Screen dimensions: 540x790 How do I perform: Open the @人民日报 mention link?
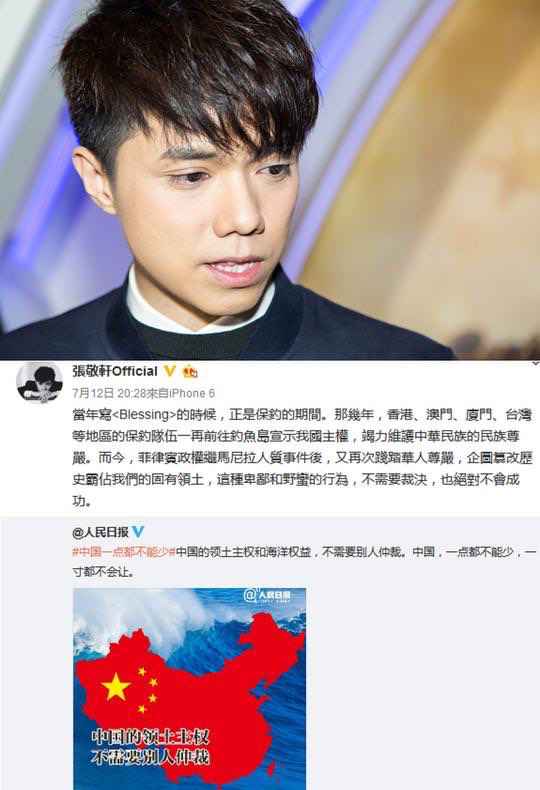click(x=100, y=532)
